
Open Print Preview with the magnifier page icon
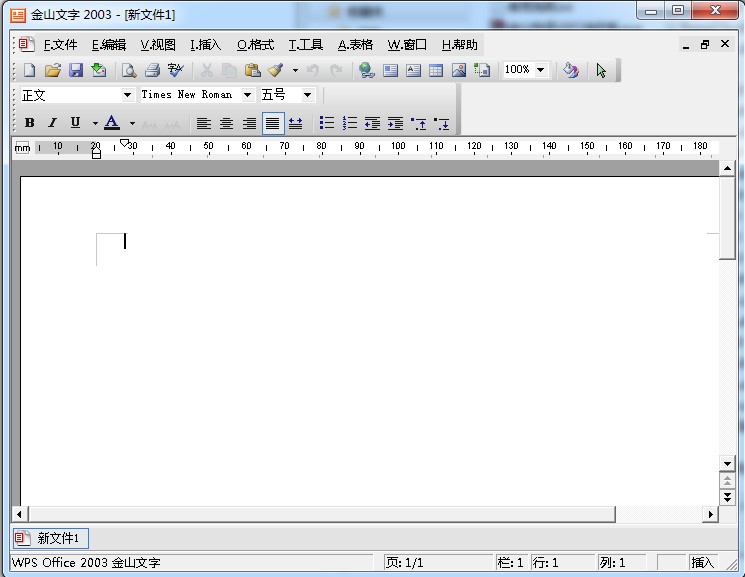(129, 70)
